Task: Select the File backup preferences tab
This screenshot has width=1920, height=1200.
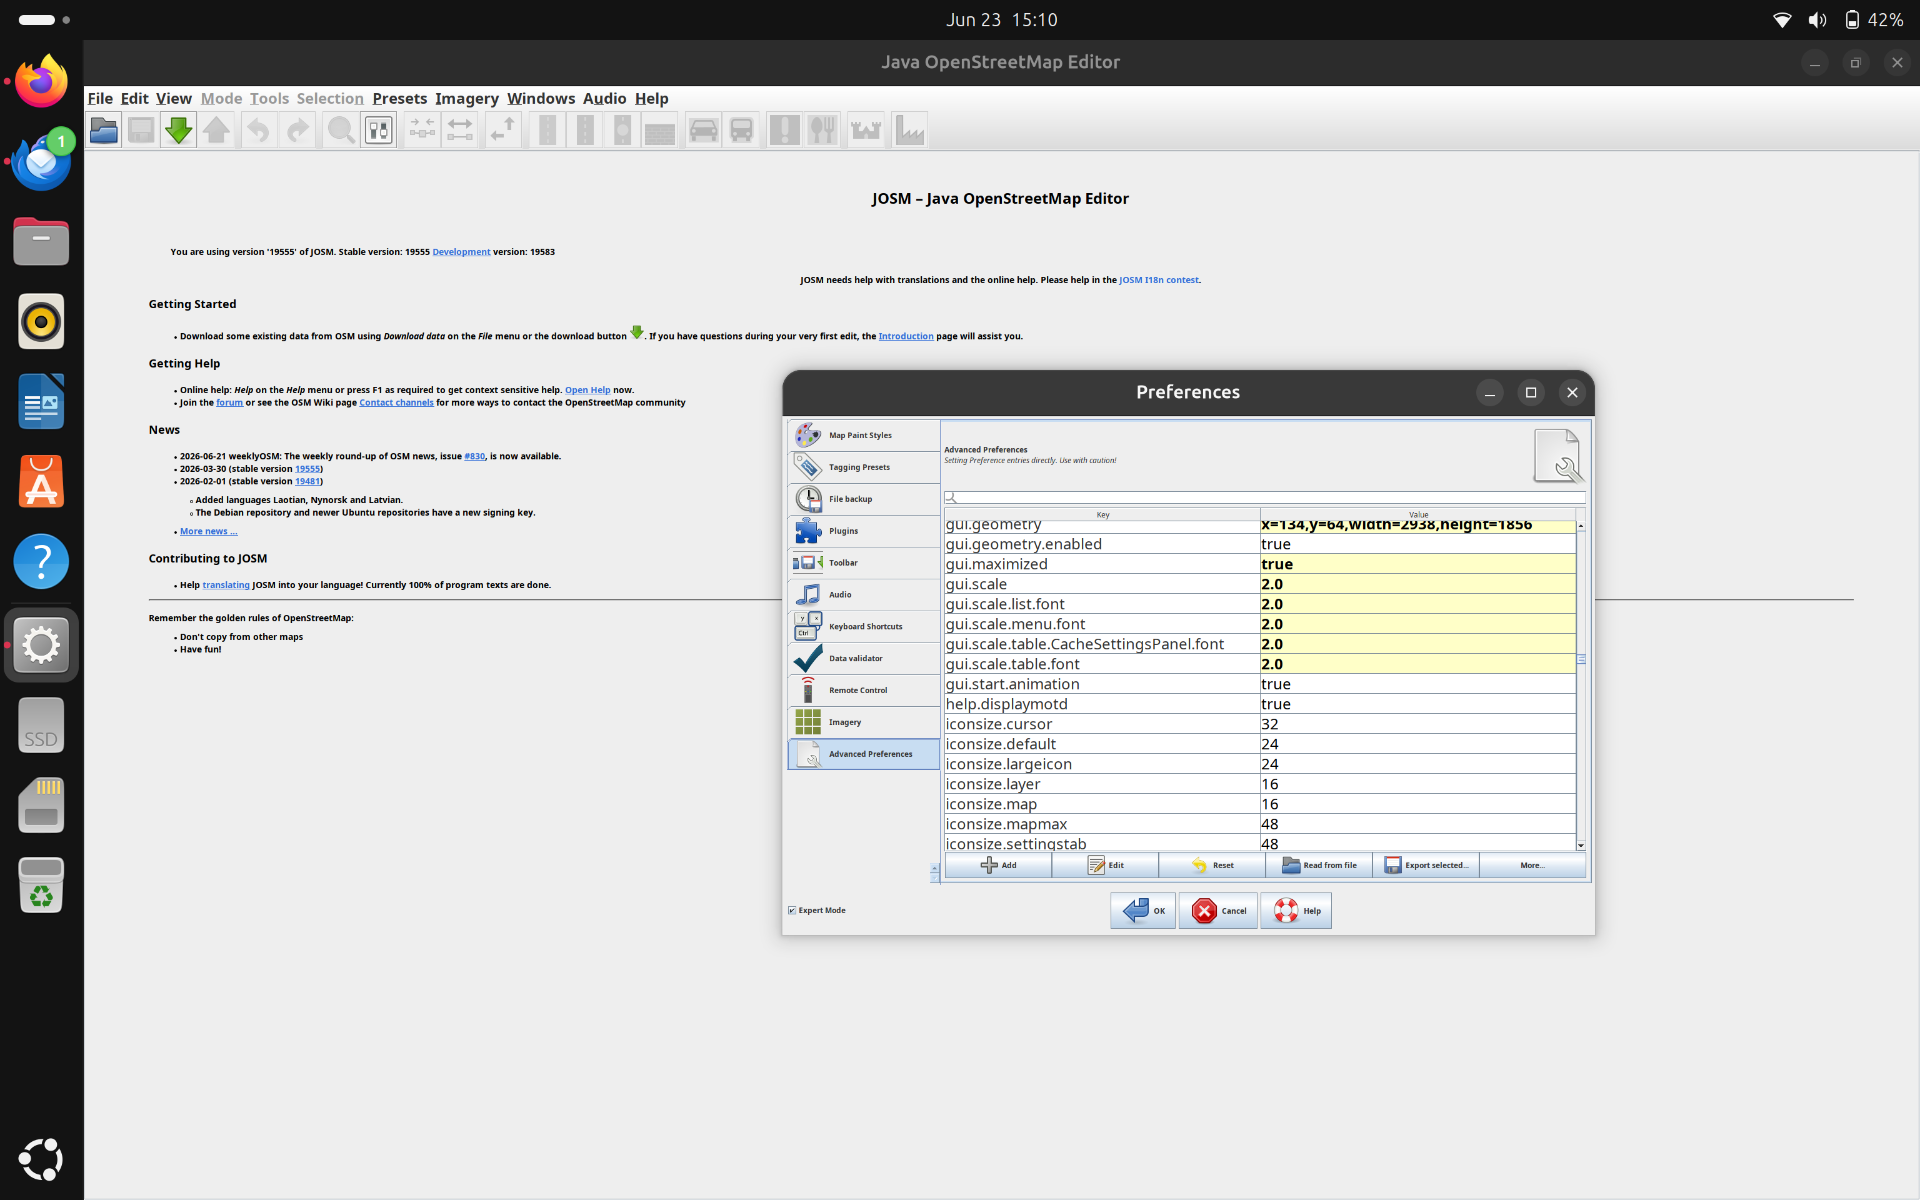Action: tap(864, 499)
